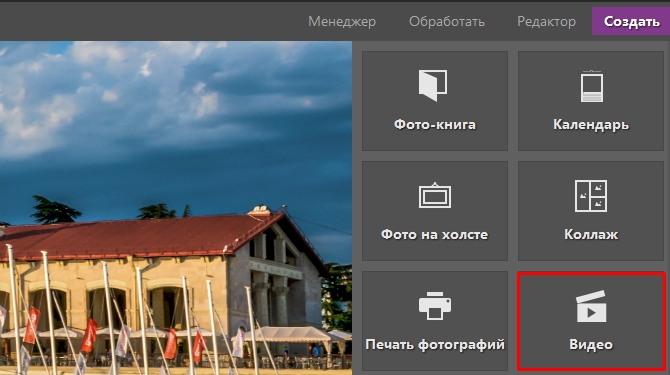Open the Обработать tab
The width and height of the screenshot is (670, 375).
[447, 21]
